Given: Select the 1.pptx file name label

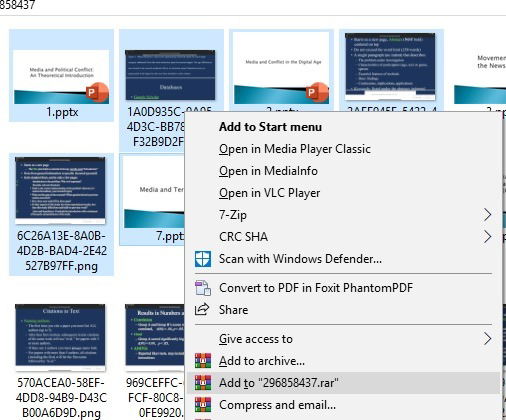Looking at the screenshot, I should 62,112.
